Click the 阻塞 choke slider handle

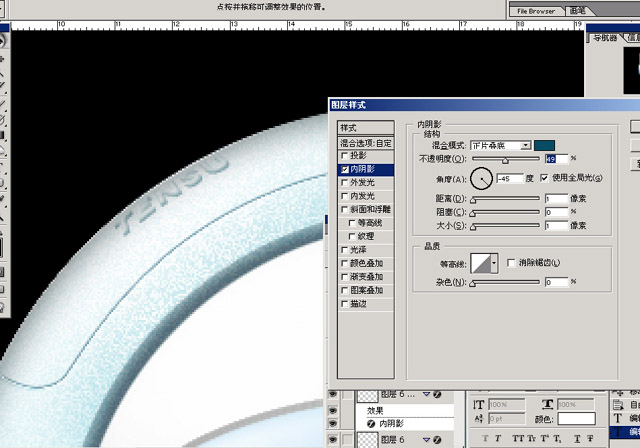(473, 214)
